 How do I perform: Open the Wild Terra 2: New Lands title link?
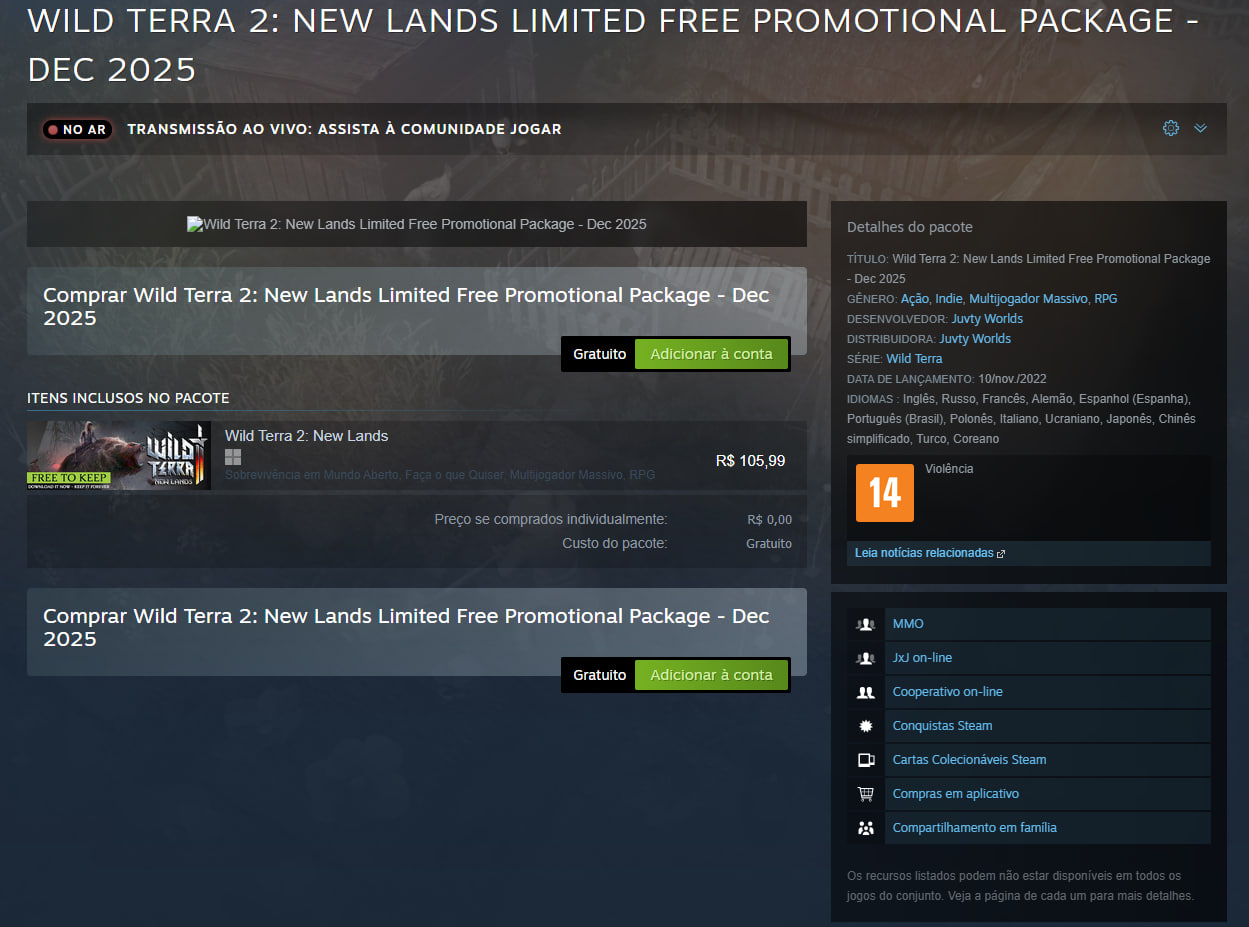[x=306, y=436]
